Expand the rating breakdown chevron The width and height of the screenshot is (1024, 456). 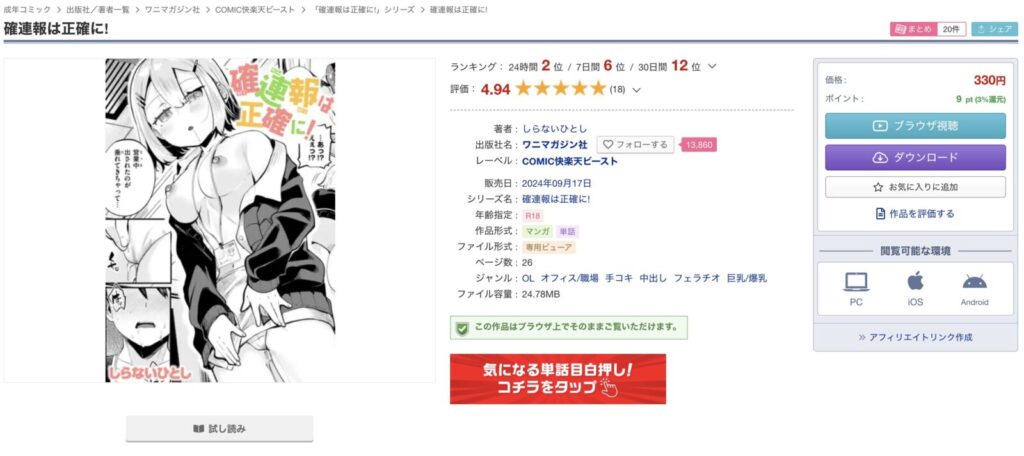tap(637, 90)
